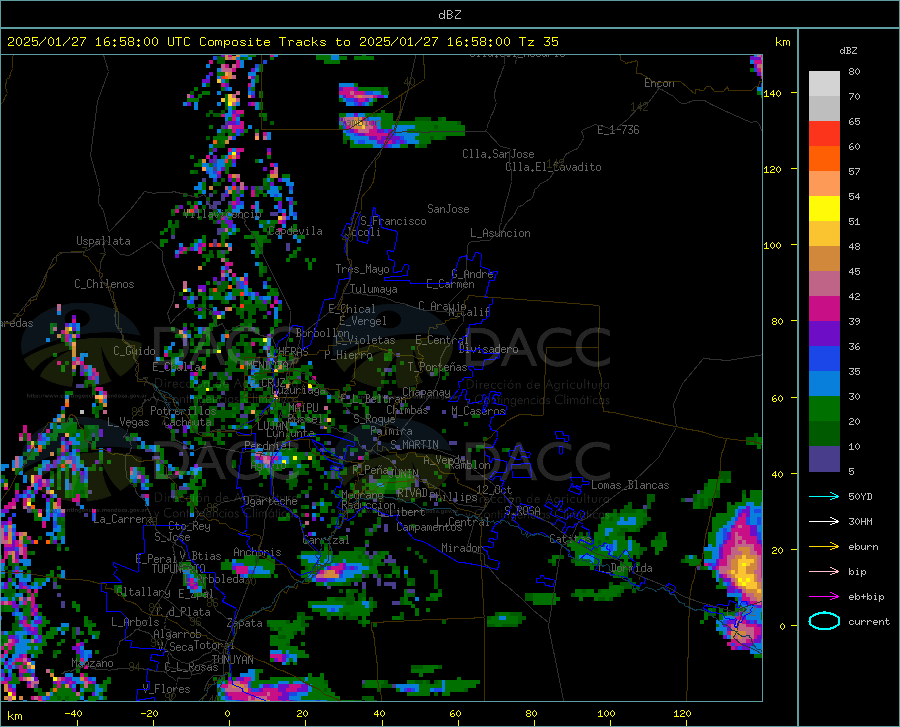Click the Manzano place label
900x727 pixels.
92,663
